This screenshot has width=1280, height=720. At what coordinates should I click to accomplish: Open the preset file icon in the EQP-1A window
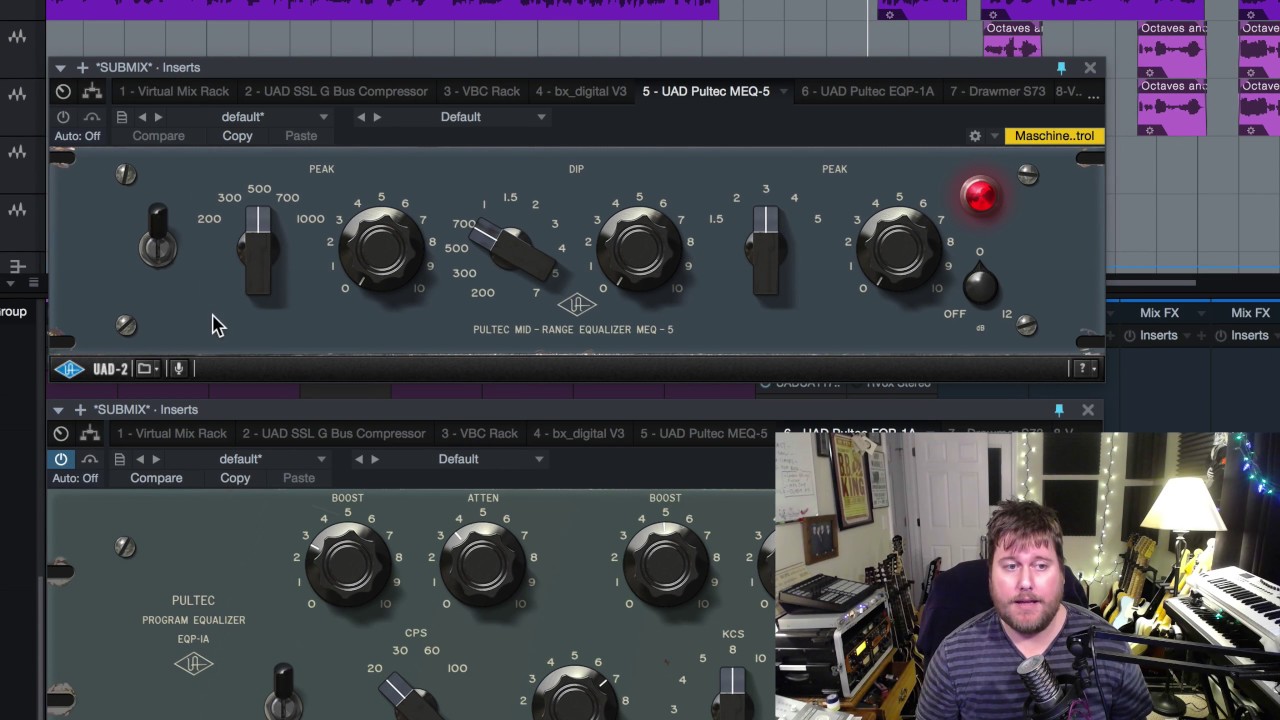click(x=120, y=459)
